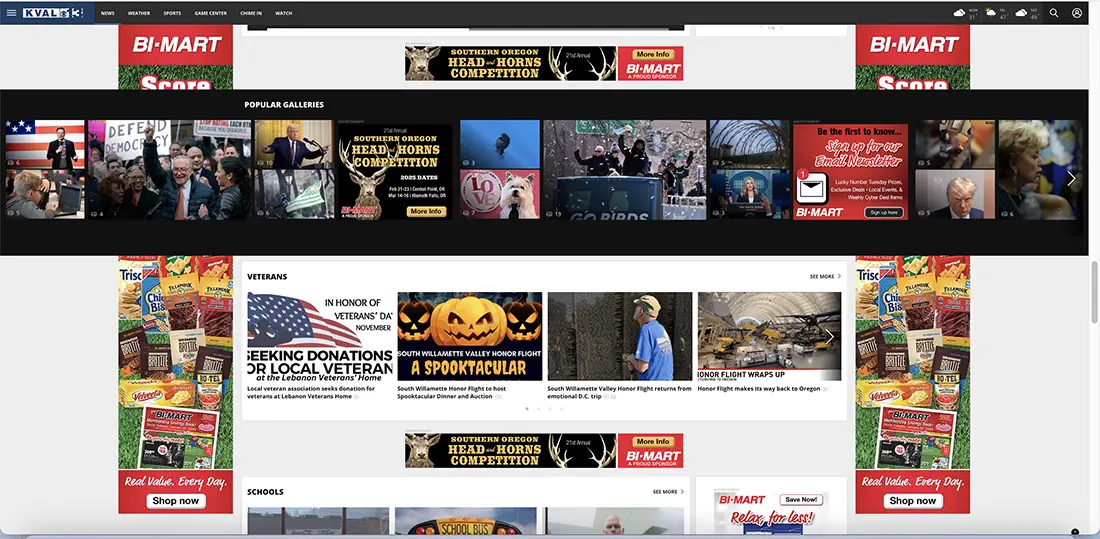Click See More in Schools section
This screenshot has width=1100, height=539.
[x=668, y=492]
